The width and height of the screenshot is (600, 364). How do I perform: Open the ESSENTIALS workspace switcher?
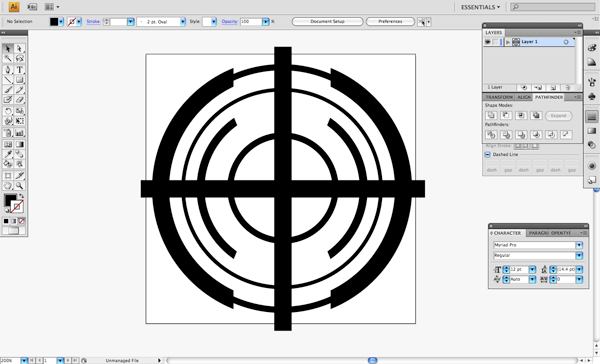click(x=480, y=7)
